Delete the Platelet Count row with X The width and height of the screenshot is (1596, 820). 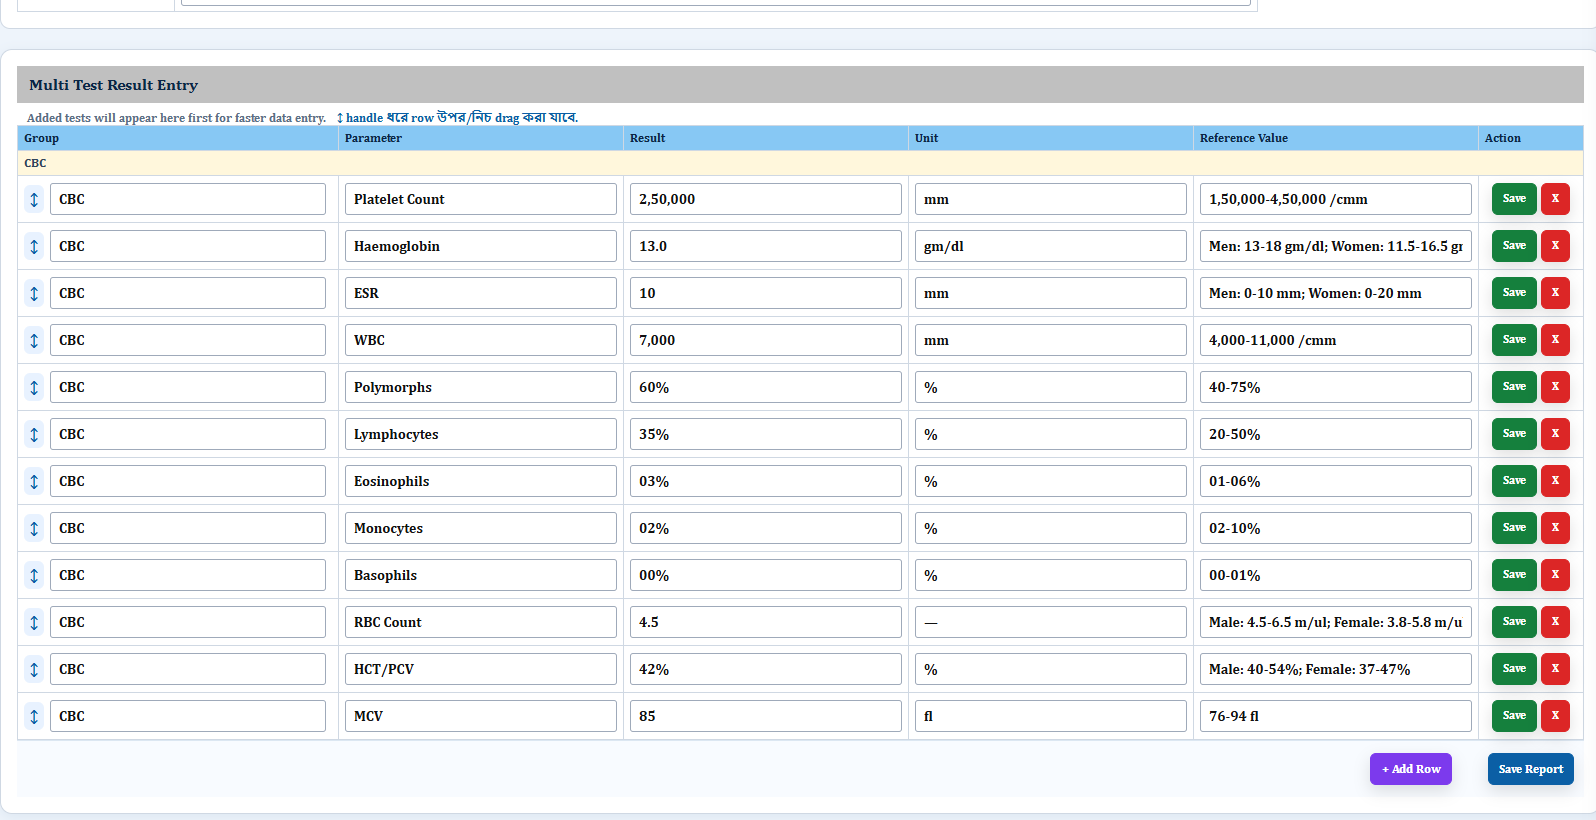(x=1555, y=199)
